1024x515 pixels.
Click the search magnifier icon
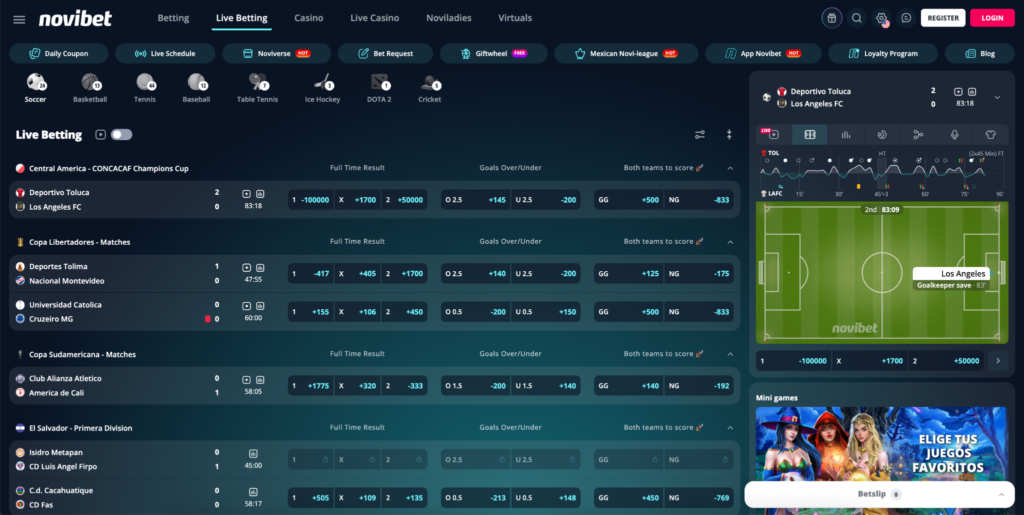(x=856, y=18)
